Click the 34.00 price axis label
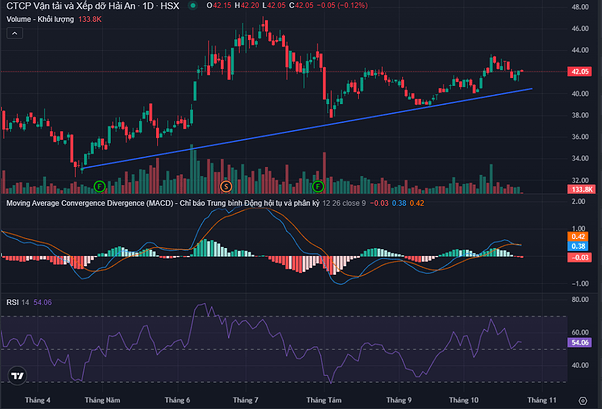602x409 pixels. pyautogui.click(x=580, y=158)
